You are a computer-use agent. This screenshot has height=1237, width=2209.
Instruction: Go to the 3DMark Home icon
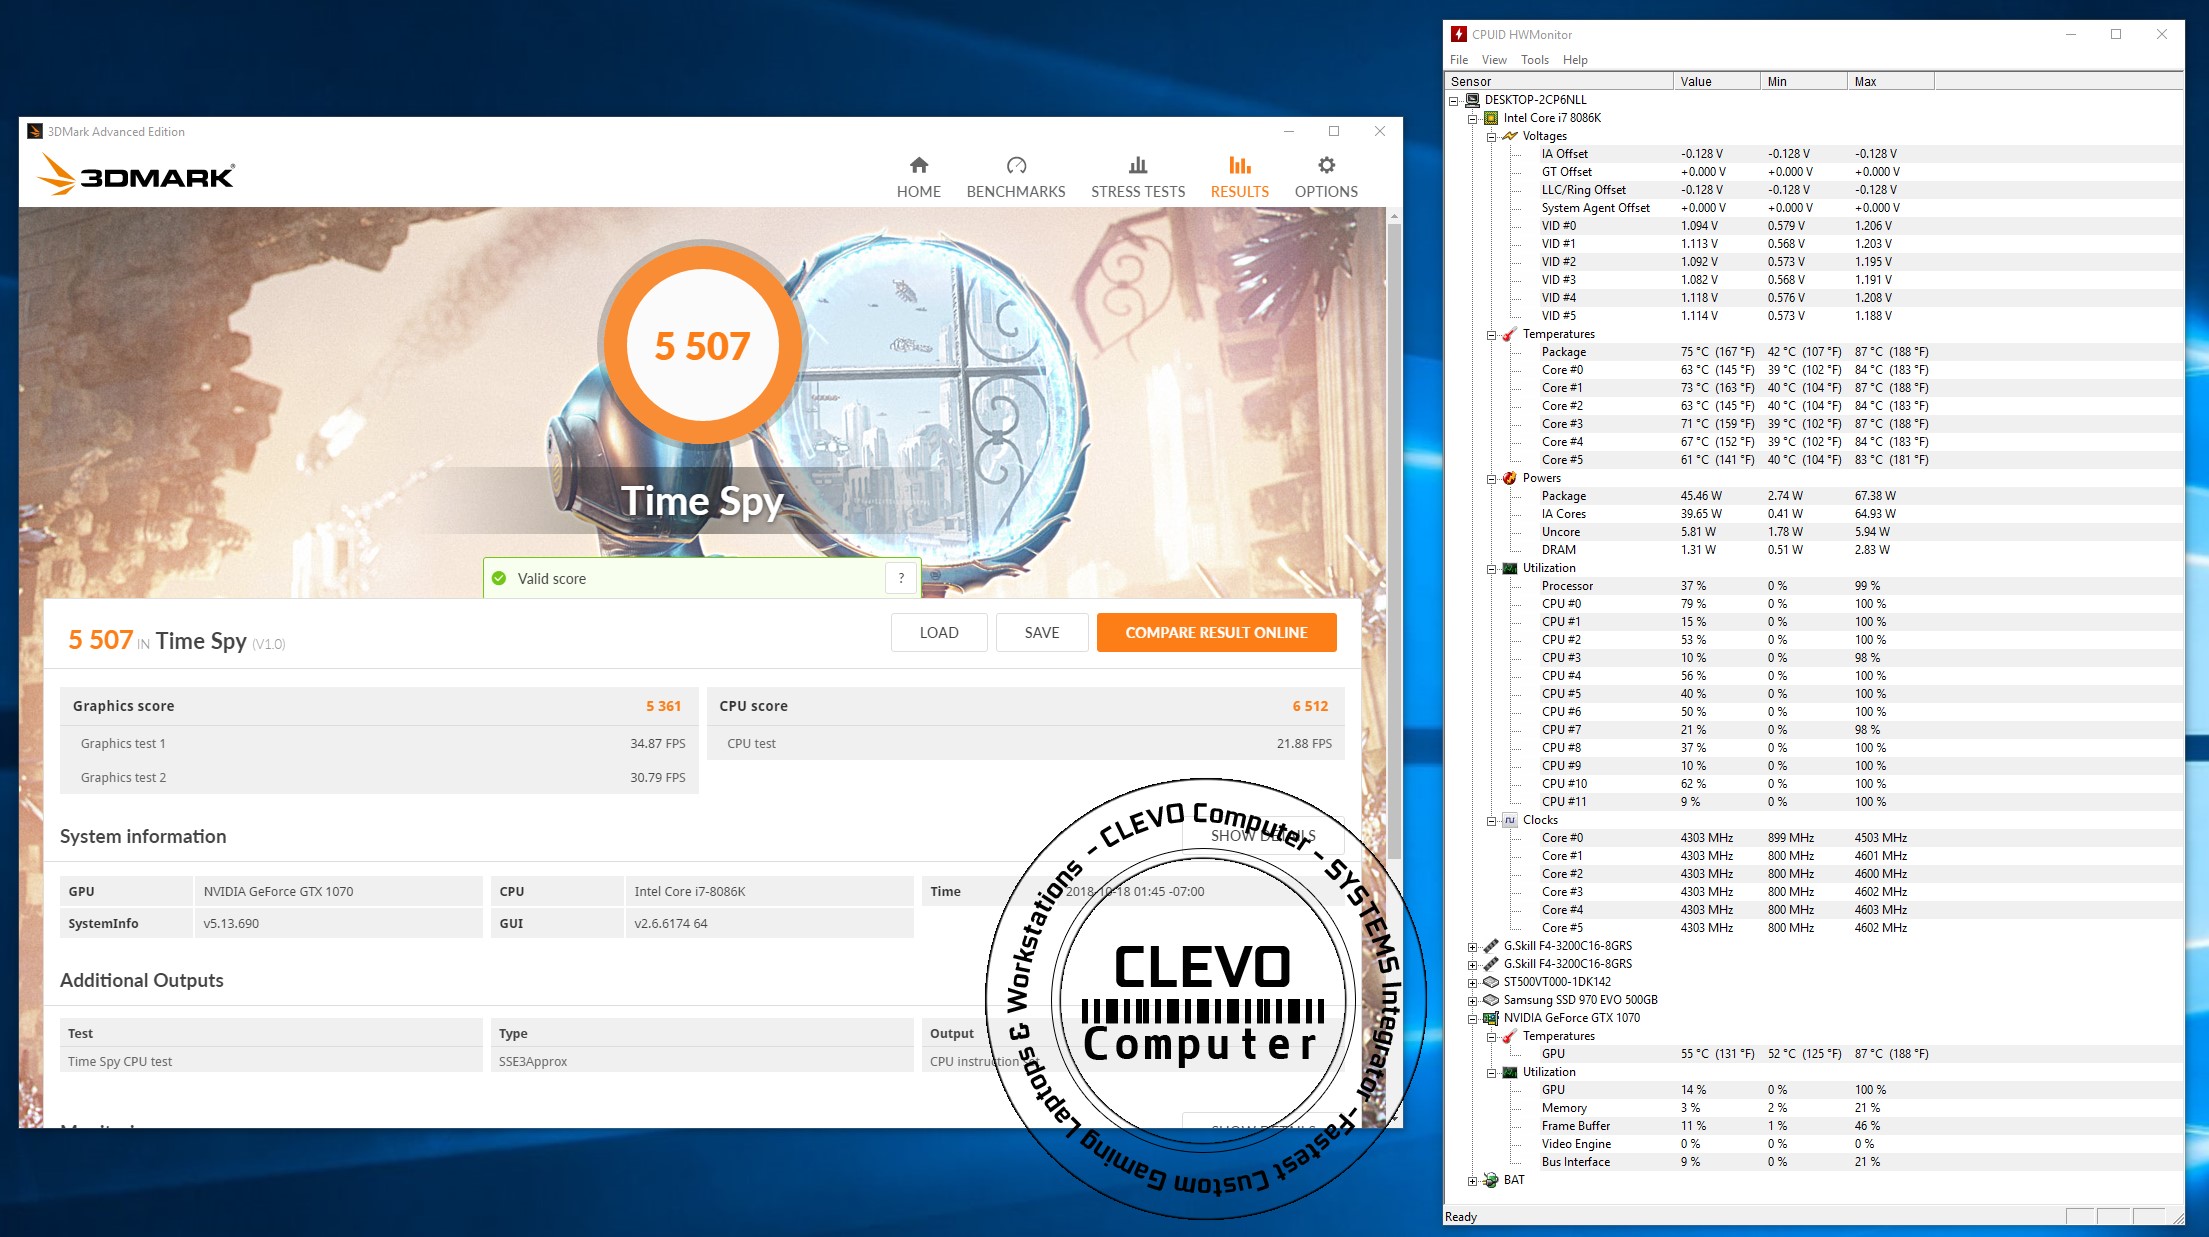tap(918, 166)
